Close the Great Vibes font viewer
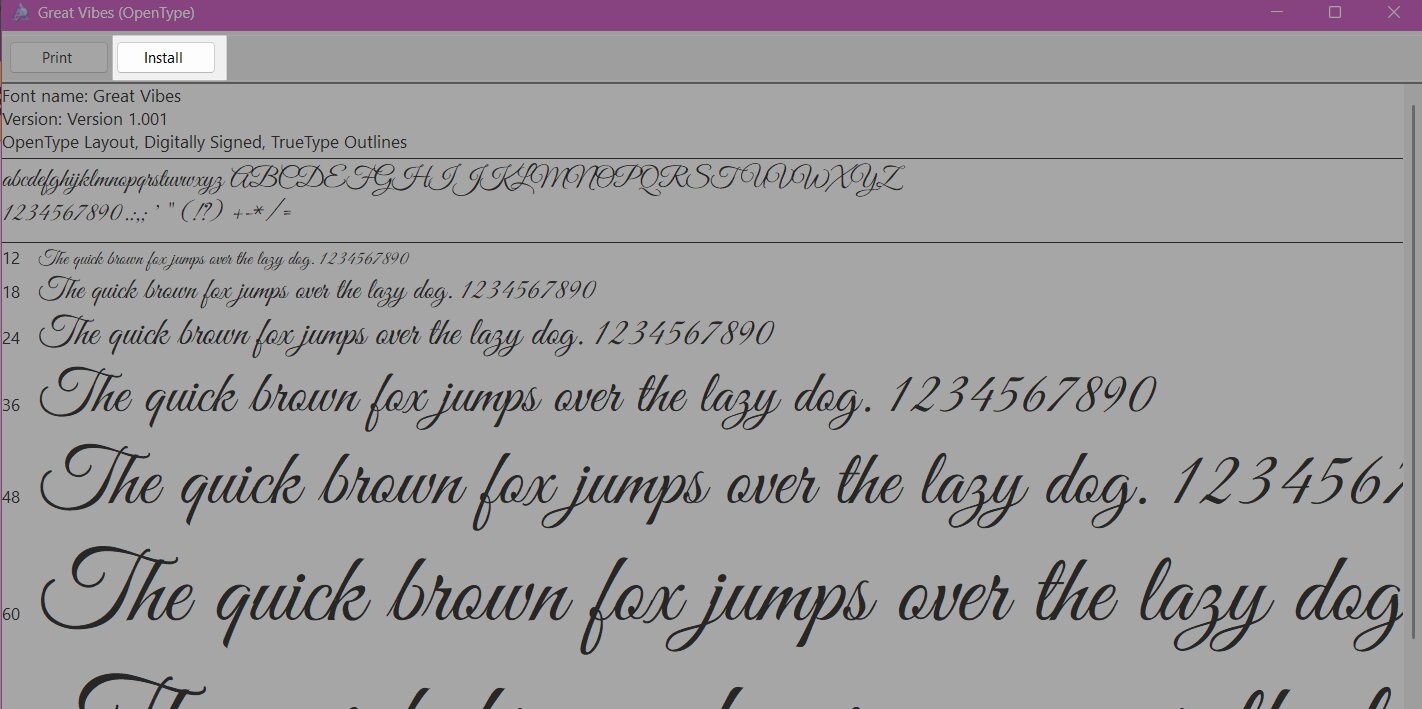1422x709 pixels. click(1393, 13)
